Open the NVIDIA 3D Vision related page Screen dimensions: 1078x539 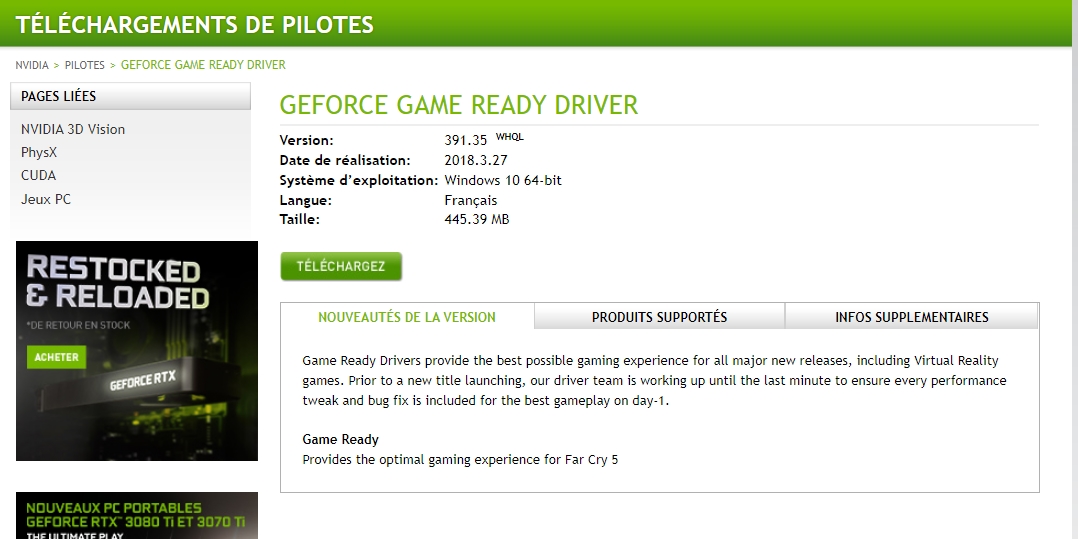(73, 129)
